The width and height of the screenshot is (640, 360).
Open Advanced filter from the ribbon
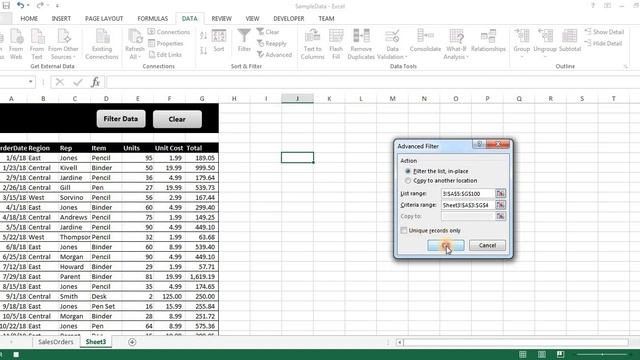274,55
